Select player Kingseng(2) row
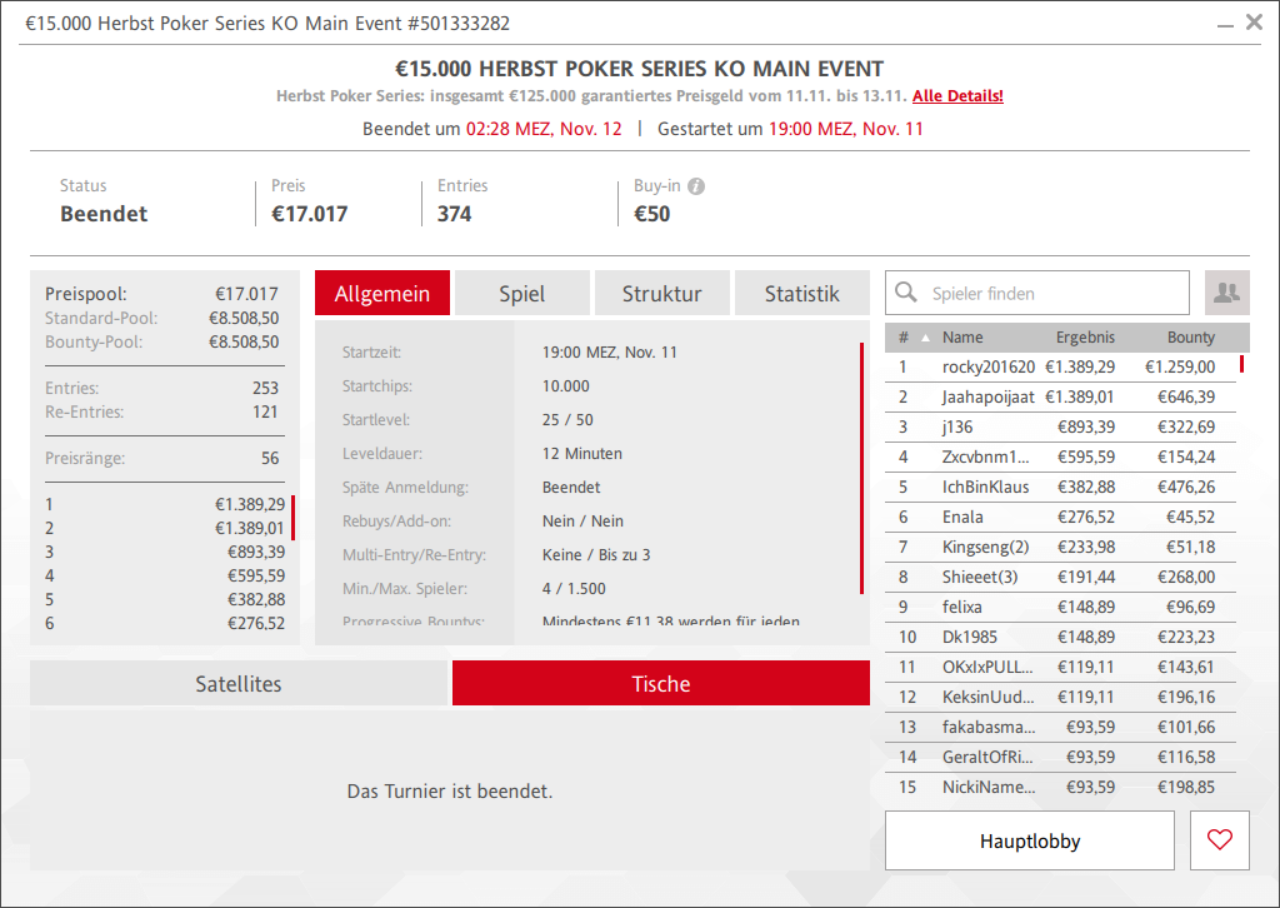The width and height of the screenshot is (1280, 908). (x=1060, y=547)
